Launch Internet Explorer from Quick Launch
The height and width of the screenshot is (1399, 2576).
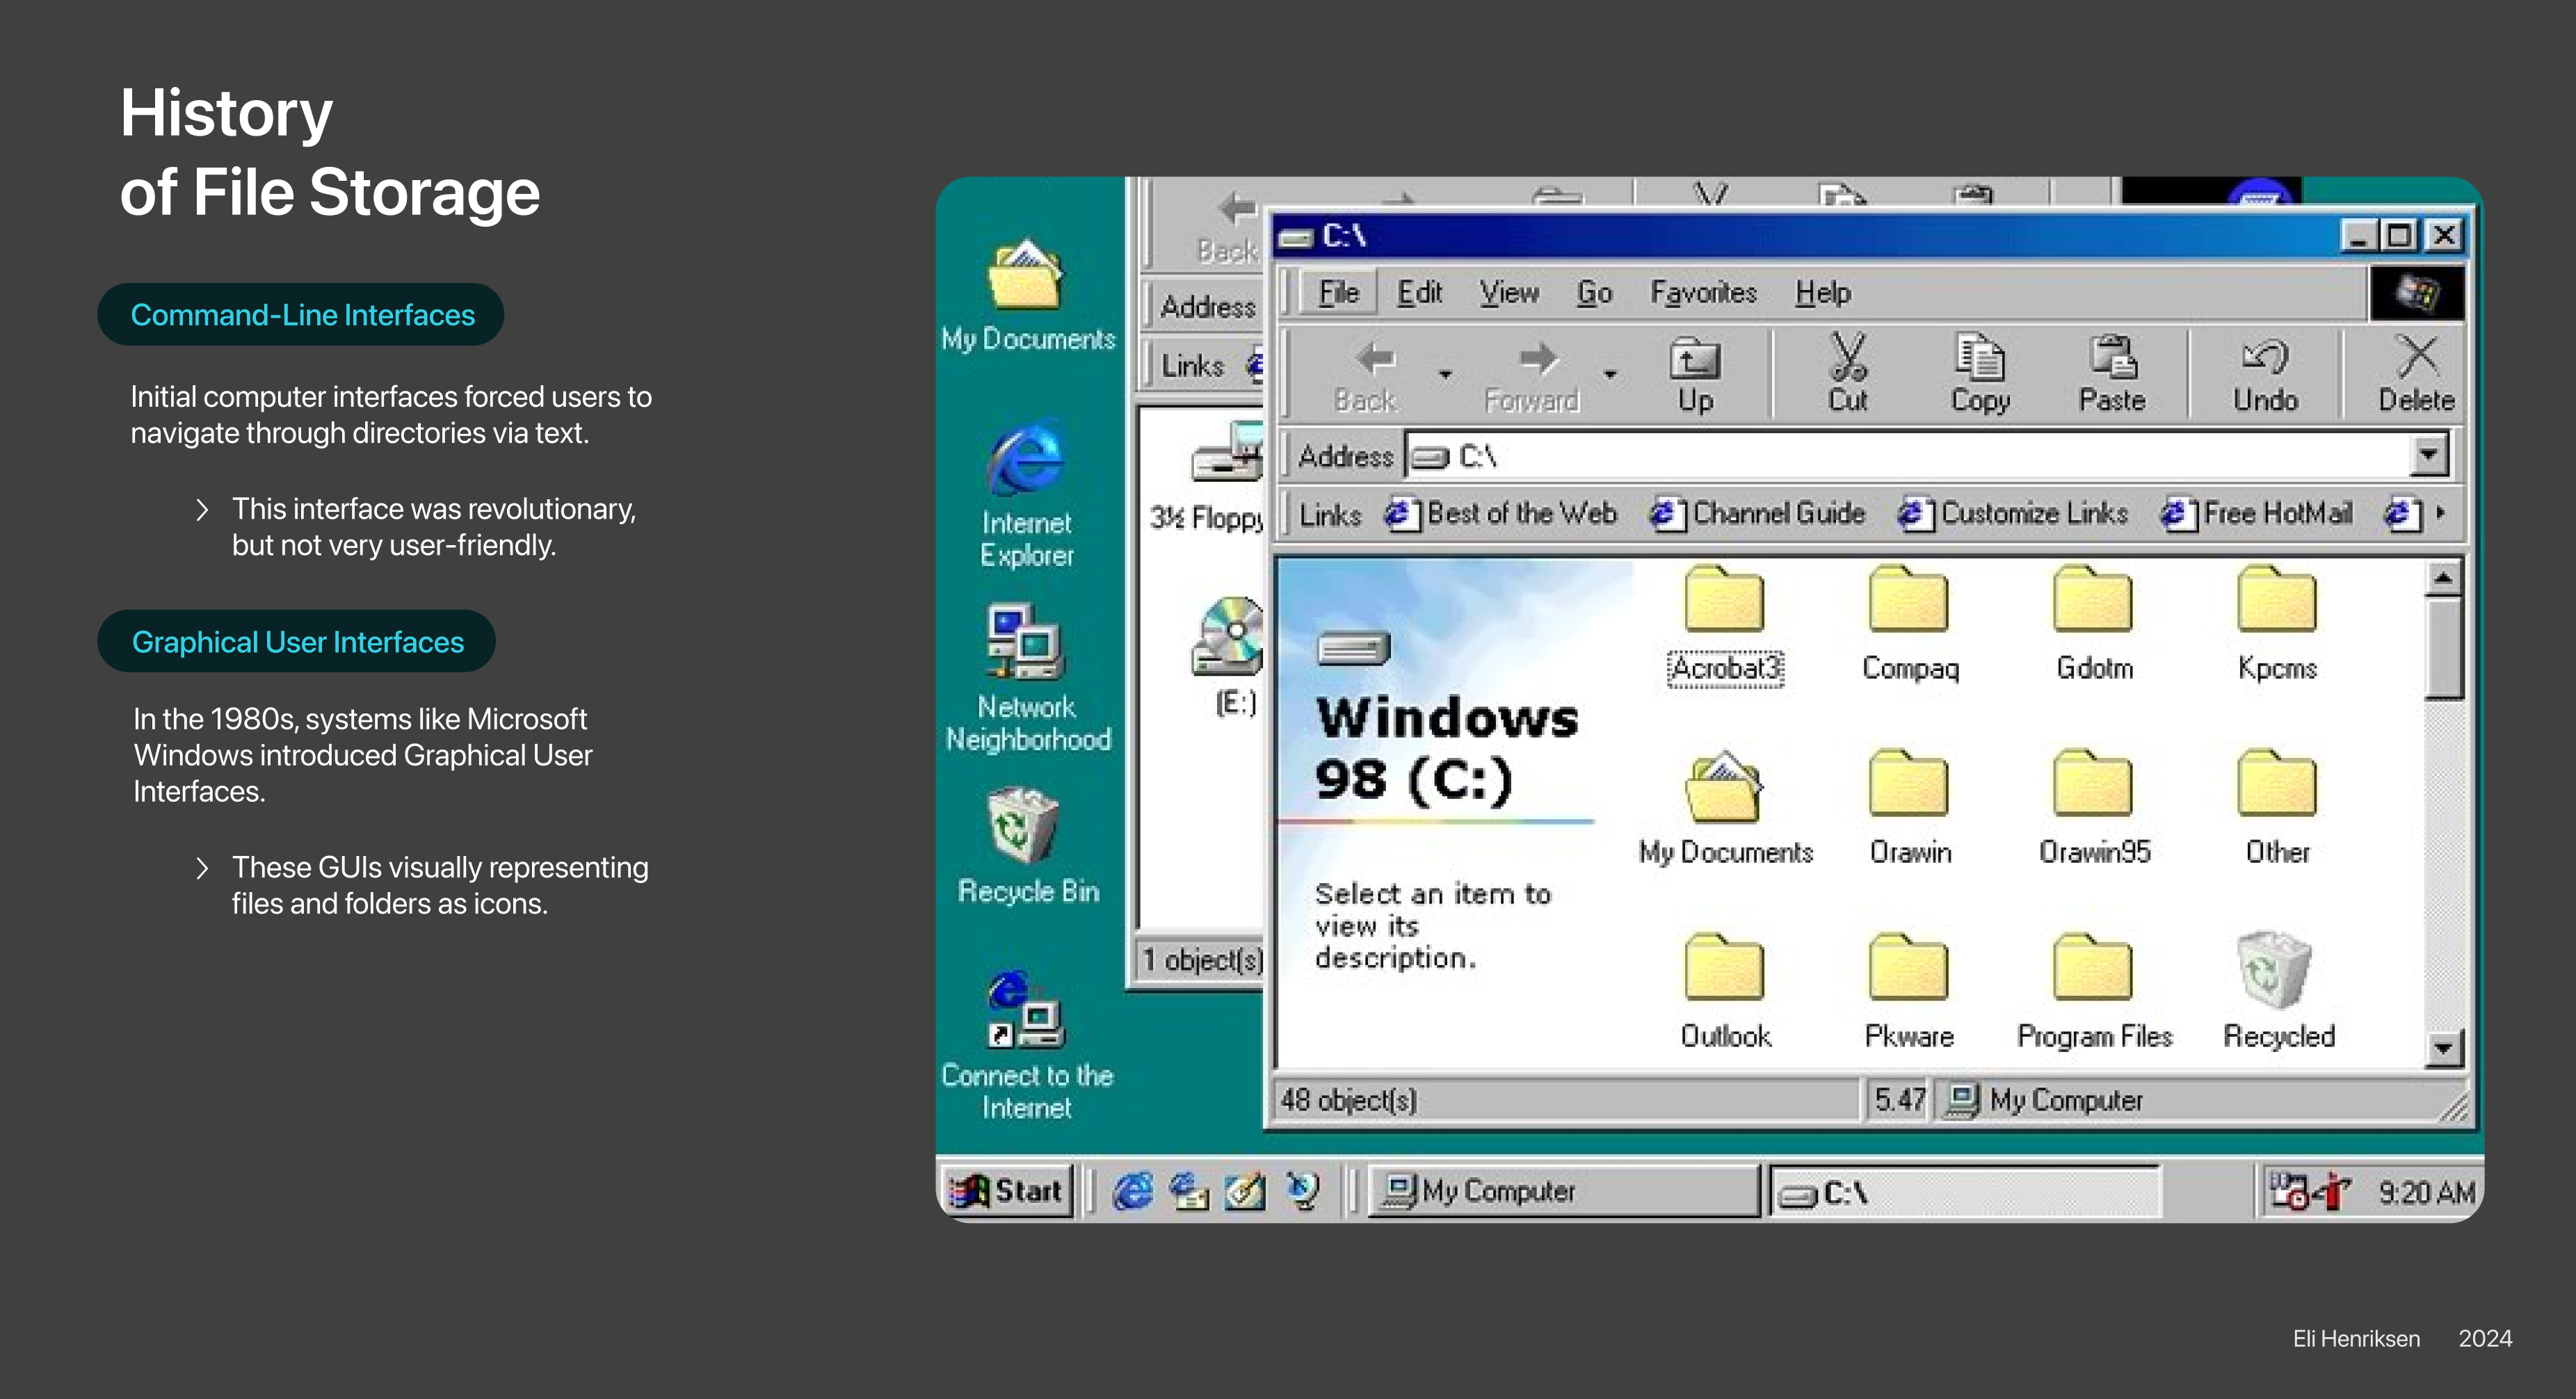coord(1133,1190)
